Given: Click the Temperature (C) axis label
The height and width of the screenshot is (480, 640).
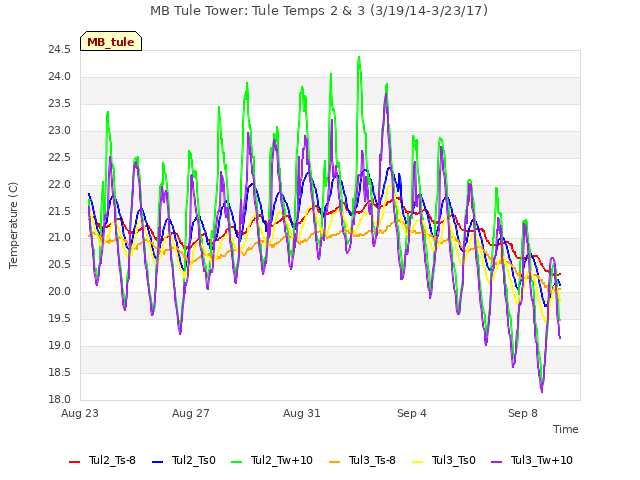Looking at the screenshot, I should [x=13, y=225].
